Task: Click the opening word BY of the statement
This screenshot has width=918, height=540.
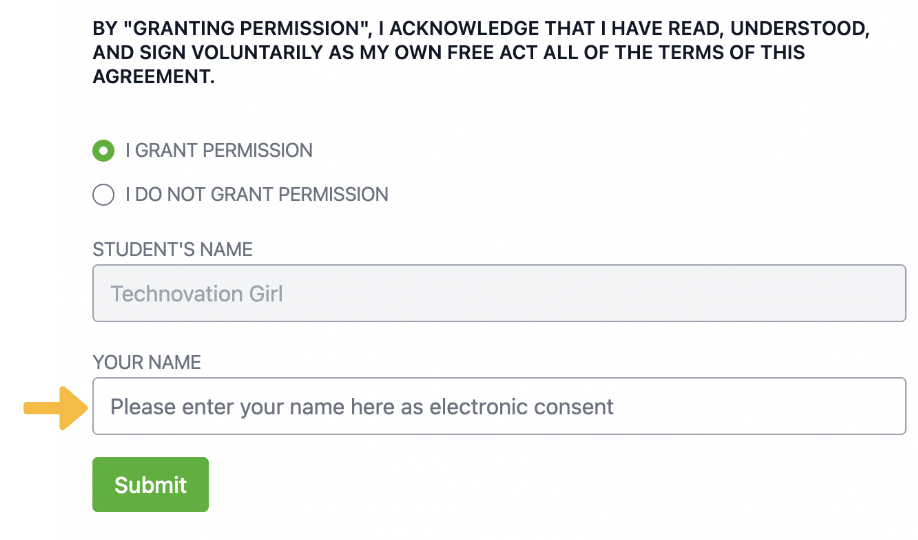Action: tap(104, 31)
